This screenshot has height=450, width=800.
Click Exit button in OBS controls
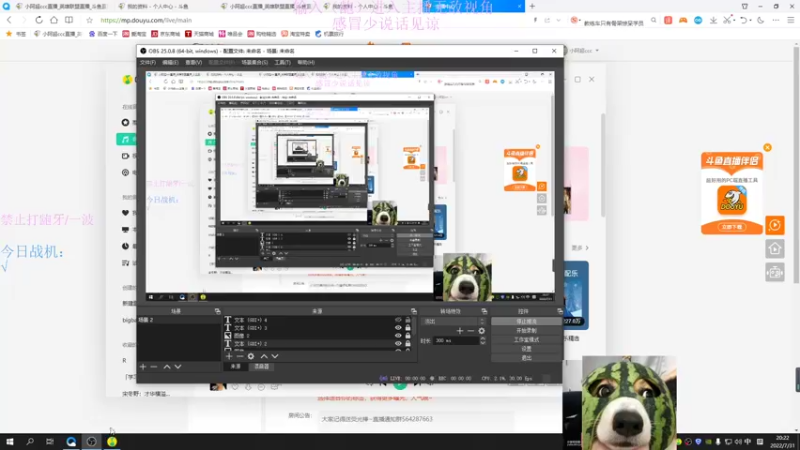coord(526,358)
